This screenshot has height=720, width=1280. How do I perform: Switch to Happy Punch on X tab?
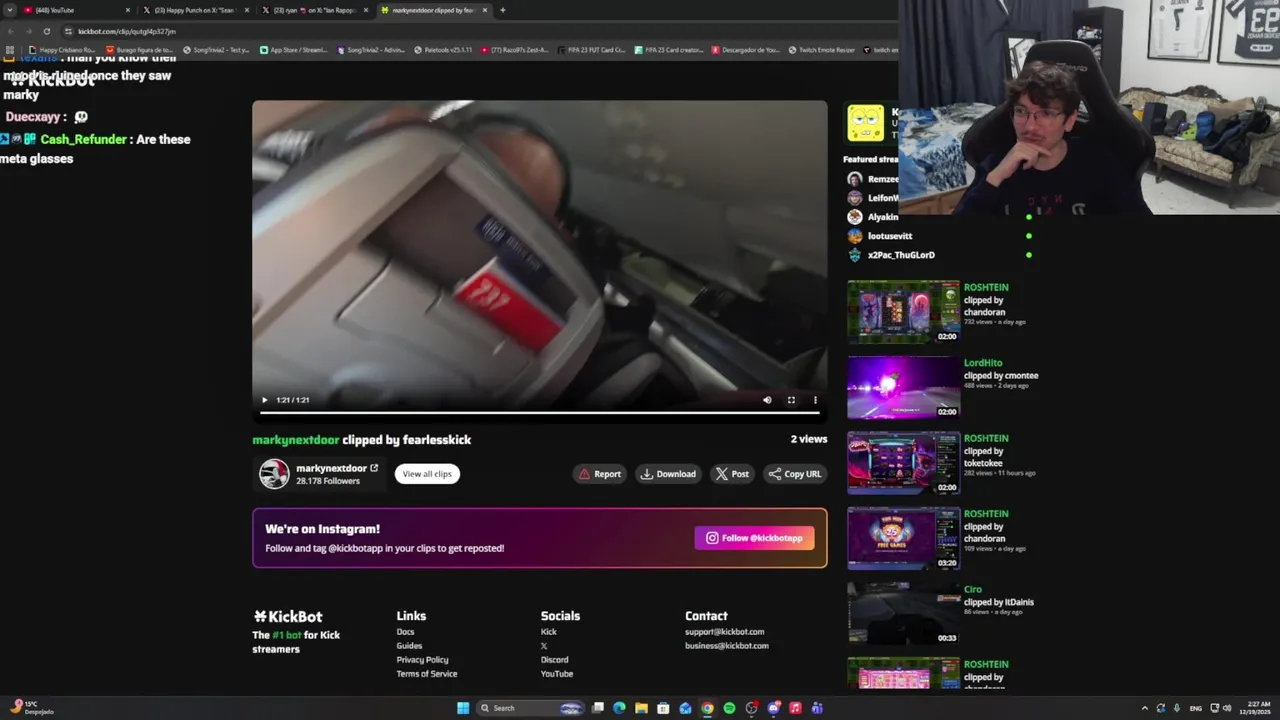193,10
